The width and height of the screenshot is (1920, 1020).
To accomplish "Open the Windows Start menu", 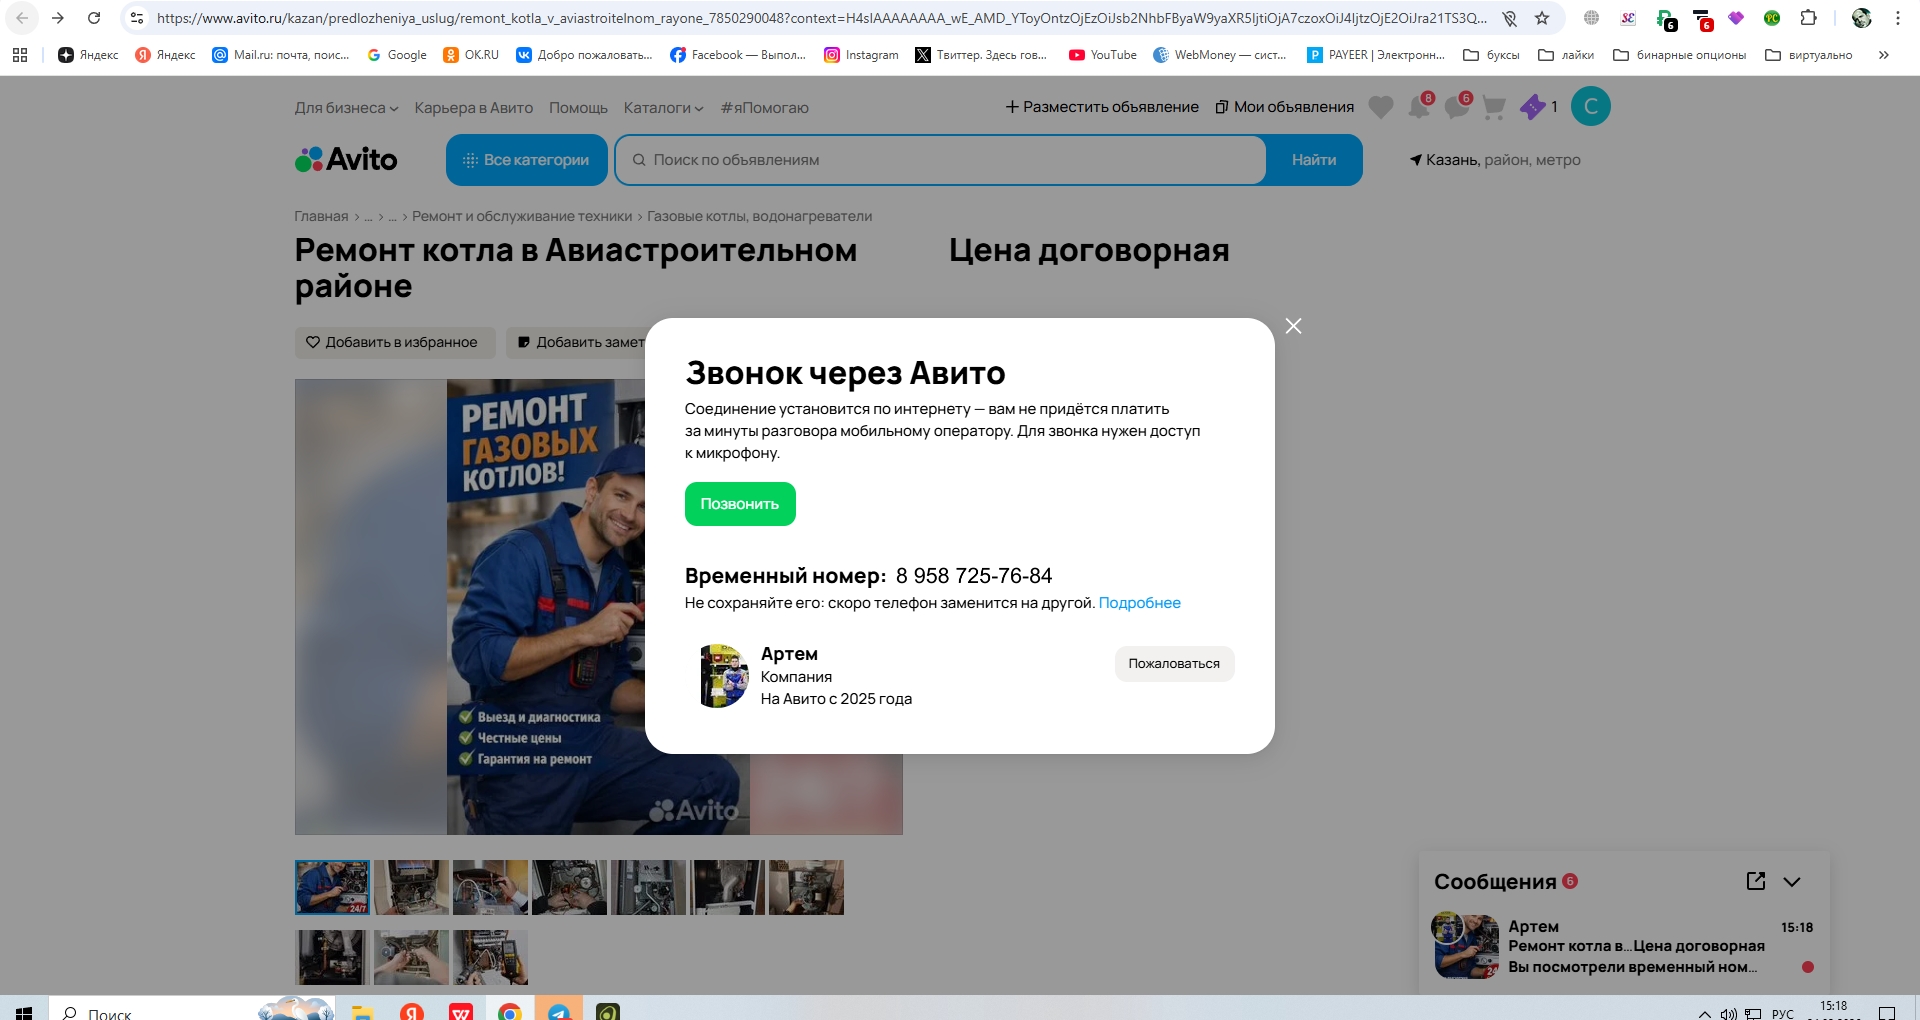I will point(24,1012).
